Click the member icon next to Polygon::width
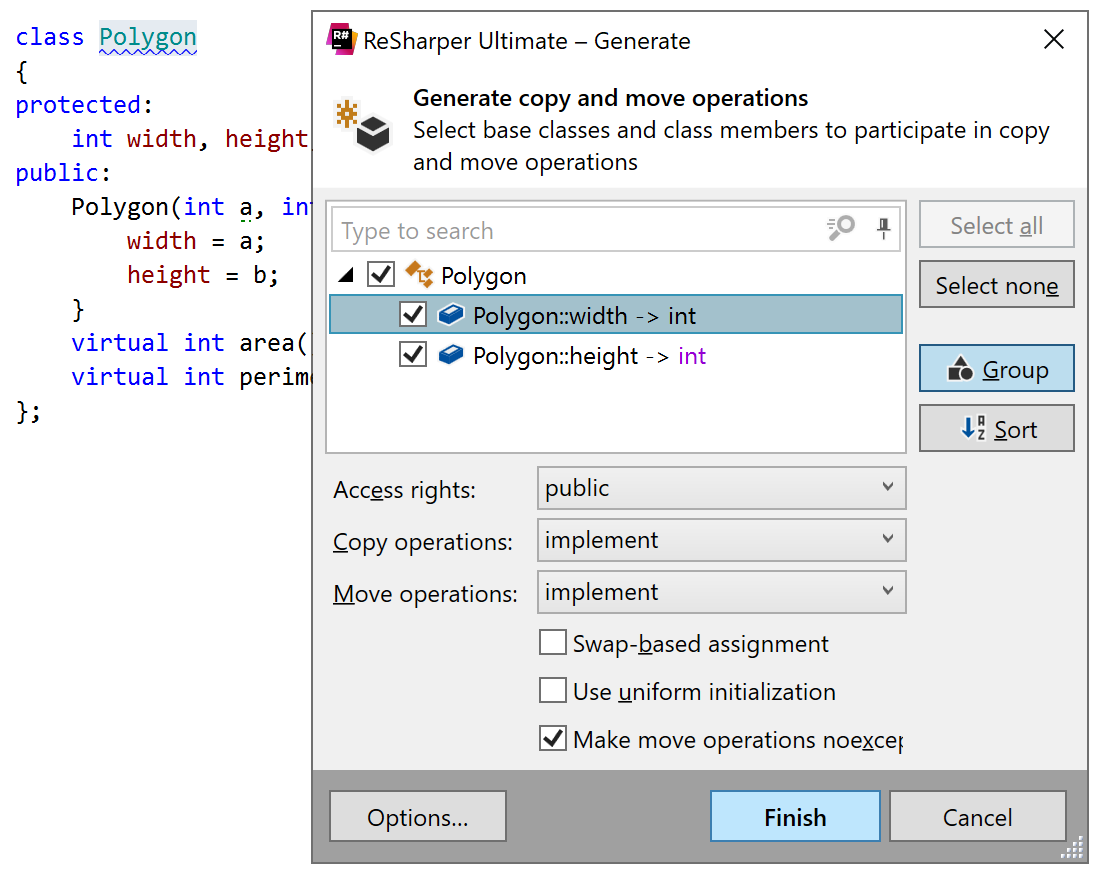Image resolution: width=1098 pixels, height=874 pixels. pyautogui.click(x=451, y=313)
